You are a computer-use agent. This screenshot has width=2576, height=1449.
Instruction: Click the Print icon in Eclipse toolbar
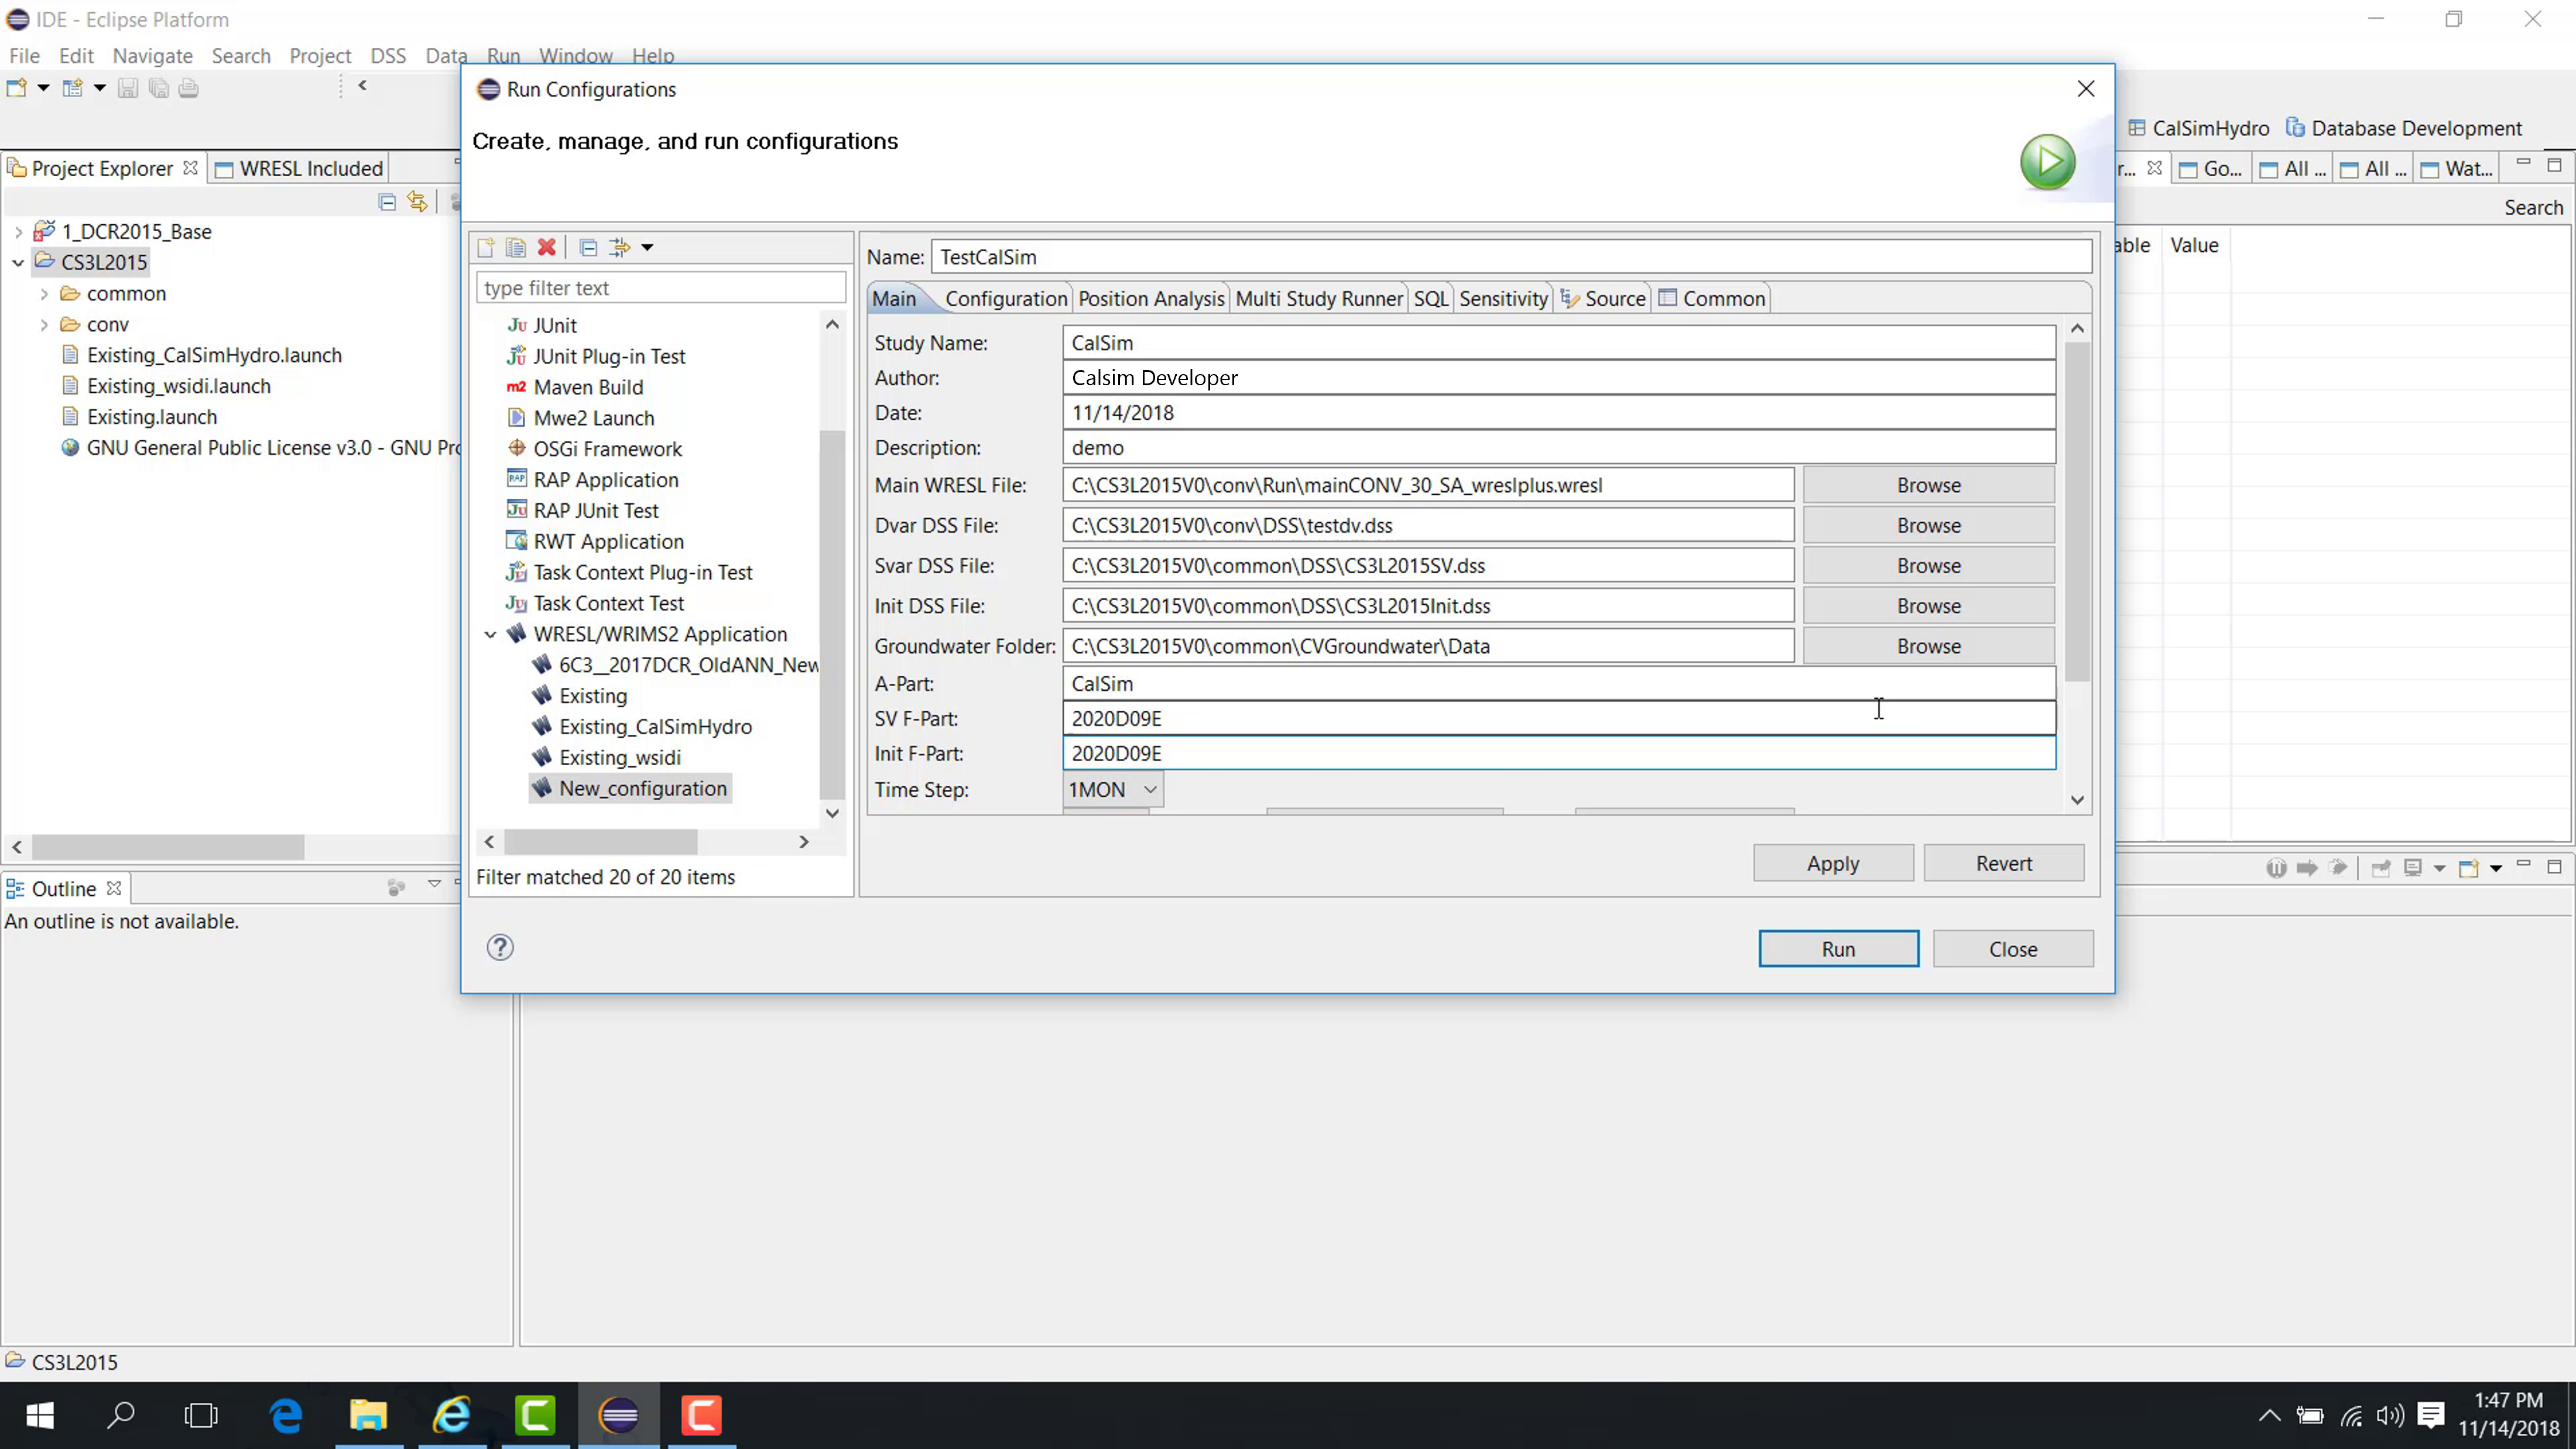(188, 88)
